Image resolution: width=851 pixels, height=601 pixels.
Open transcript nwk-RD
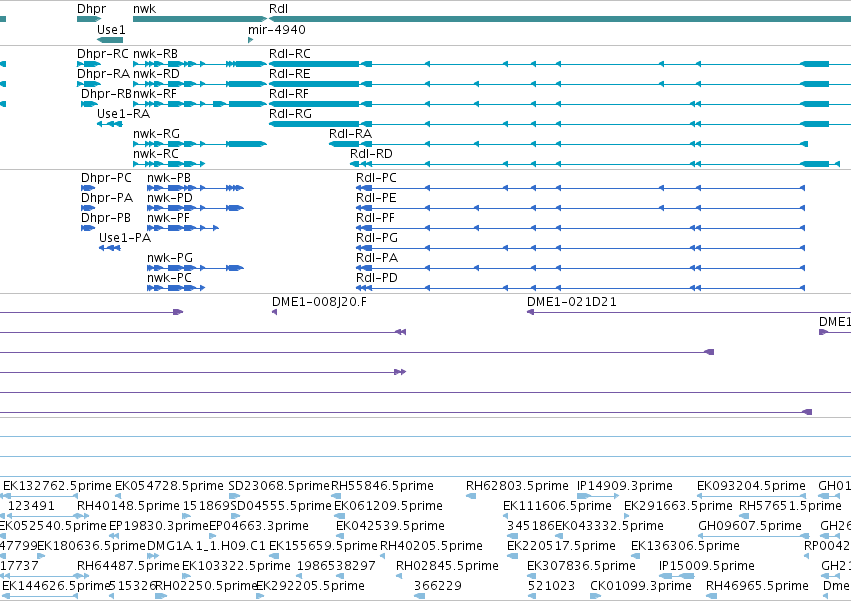tap(156, 74)
